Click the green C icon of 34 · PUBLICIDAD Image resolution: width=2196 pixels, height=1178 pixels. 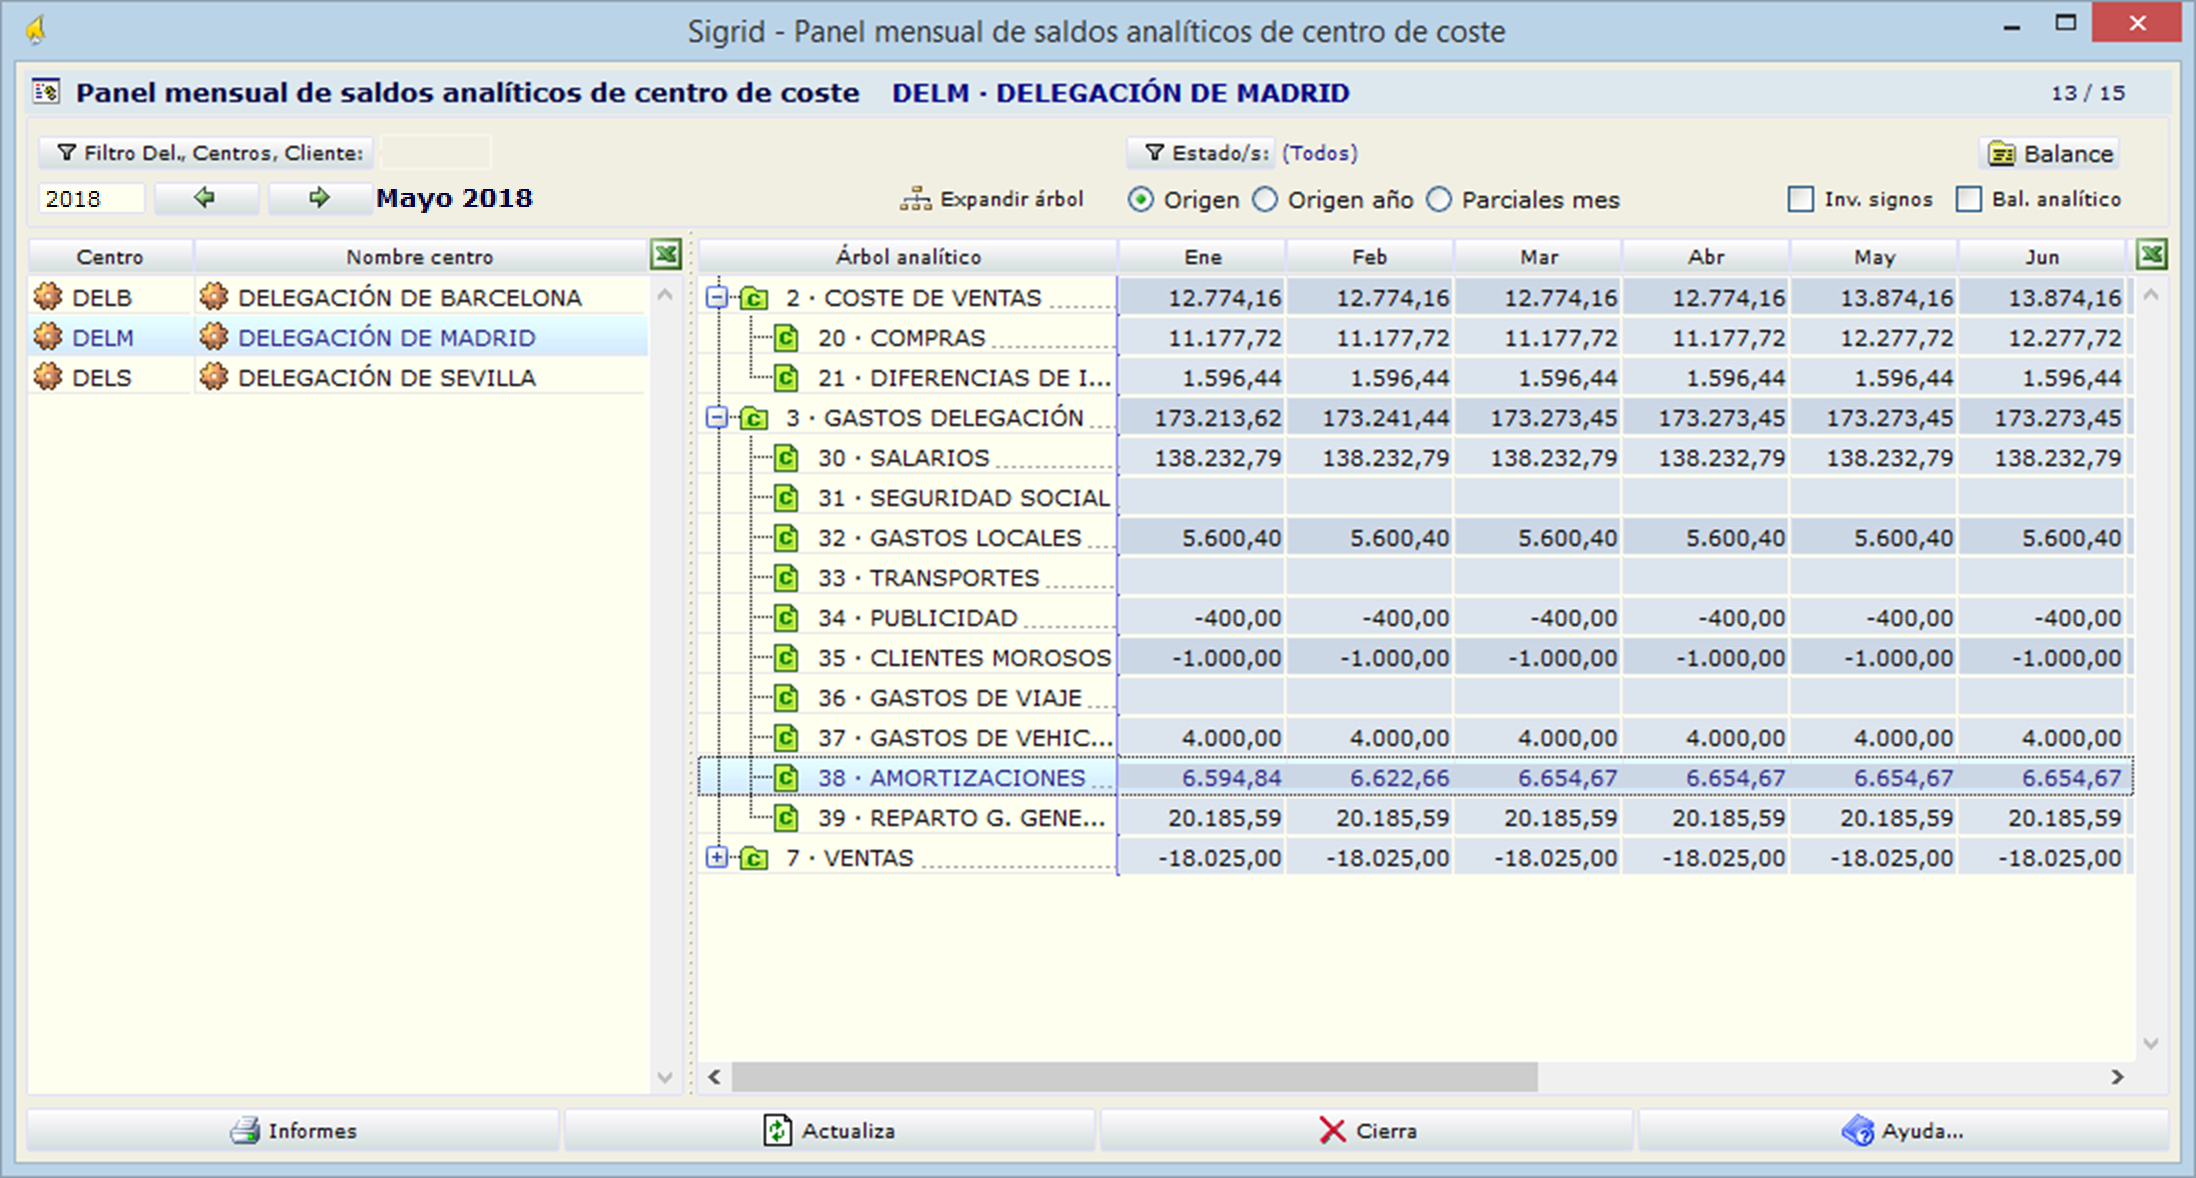click(787, 618)
